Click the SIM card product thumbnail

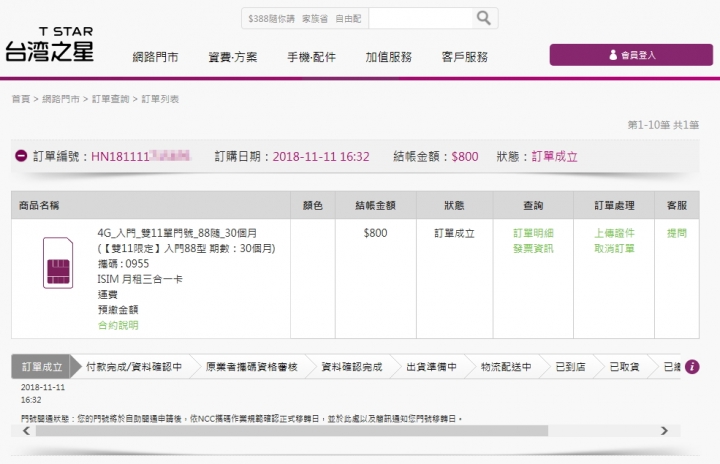58,263
